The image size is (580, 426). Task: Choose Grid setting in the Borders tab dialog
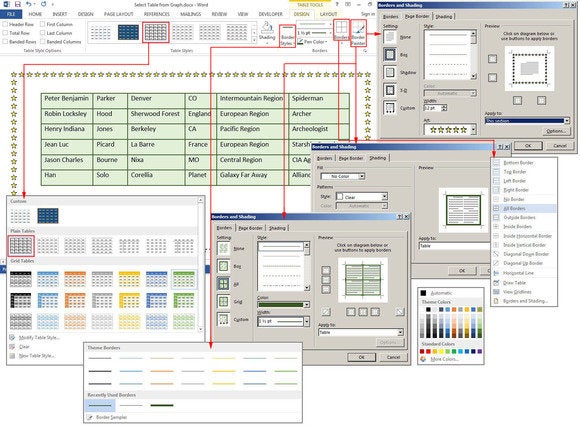(x=223, y=301)
